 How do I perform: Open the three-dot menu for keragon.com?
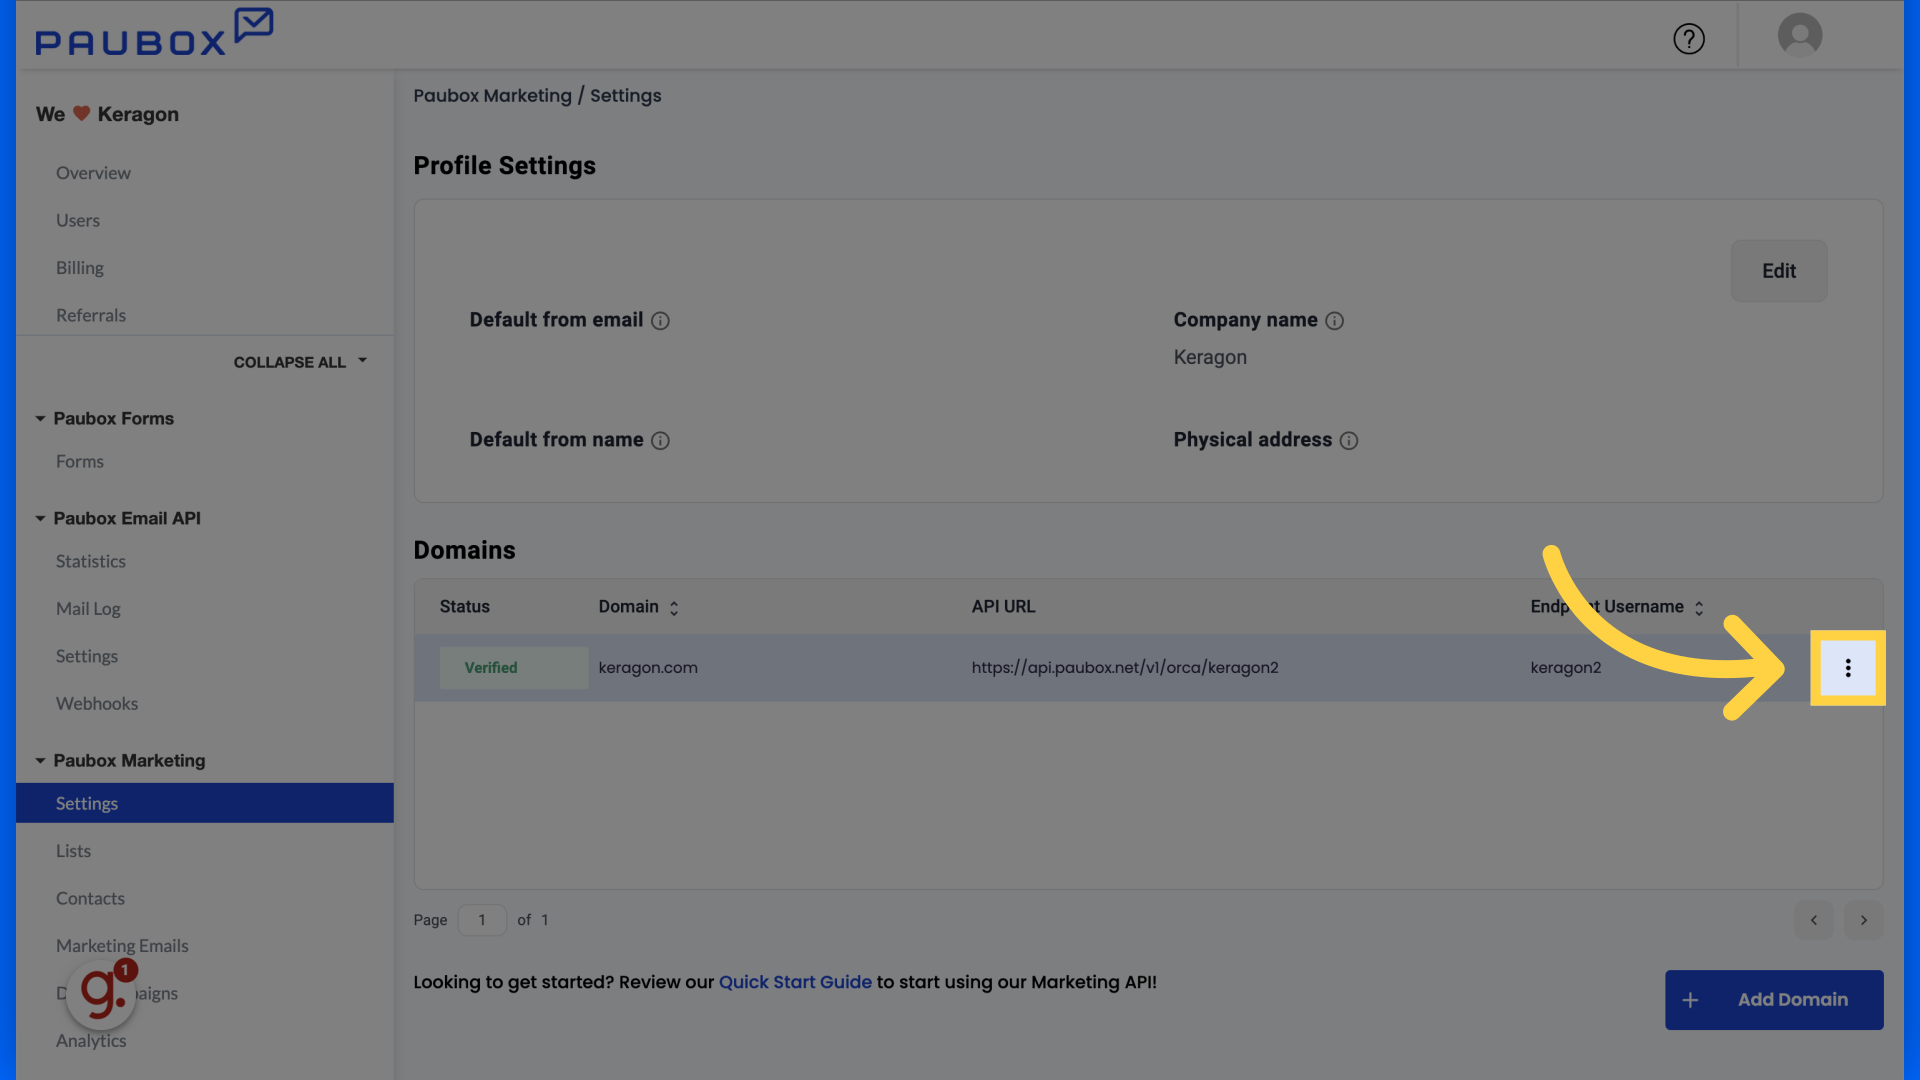[x=1848, y=668]
